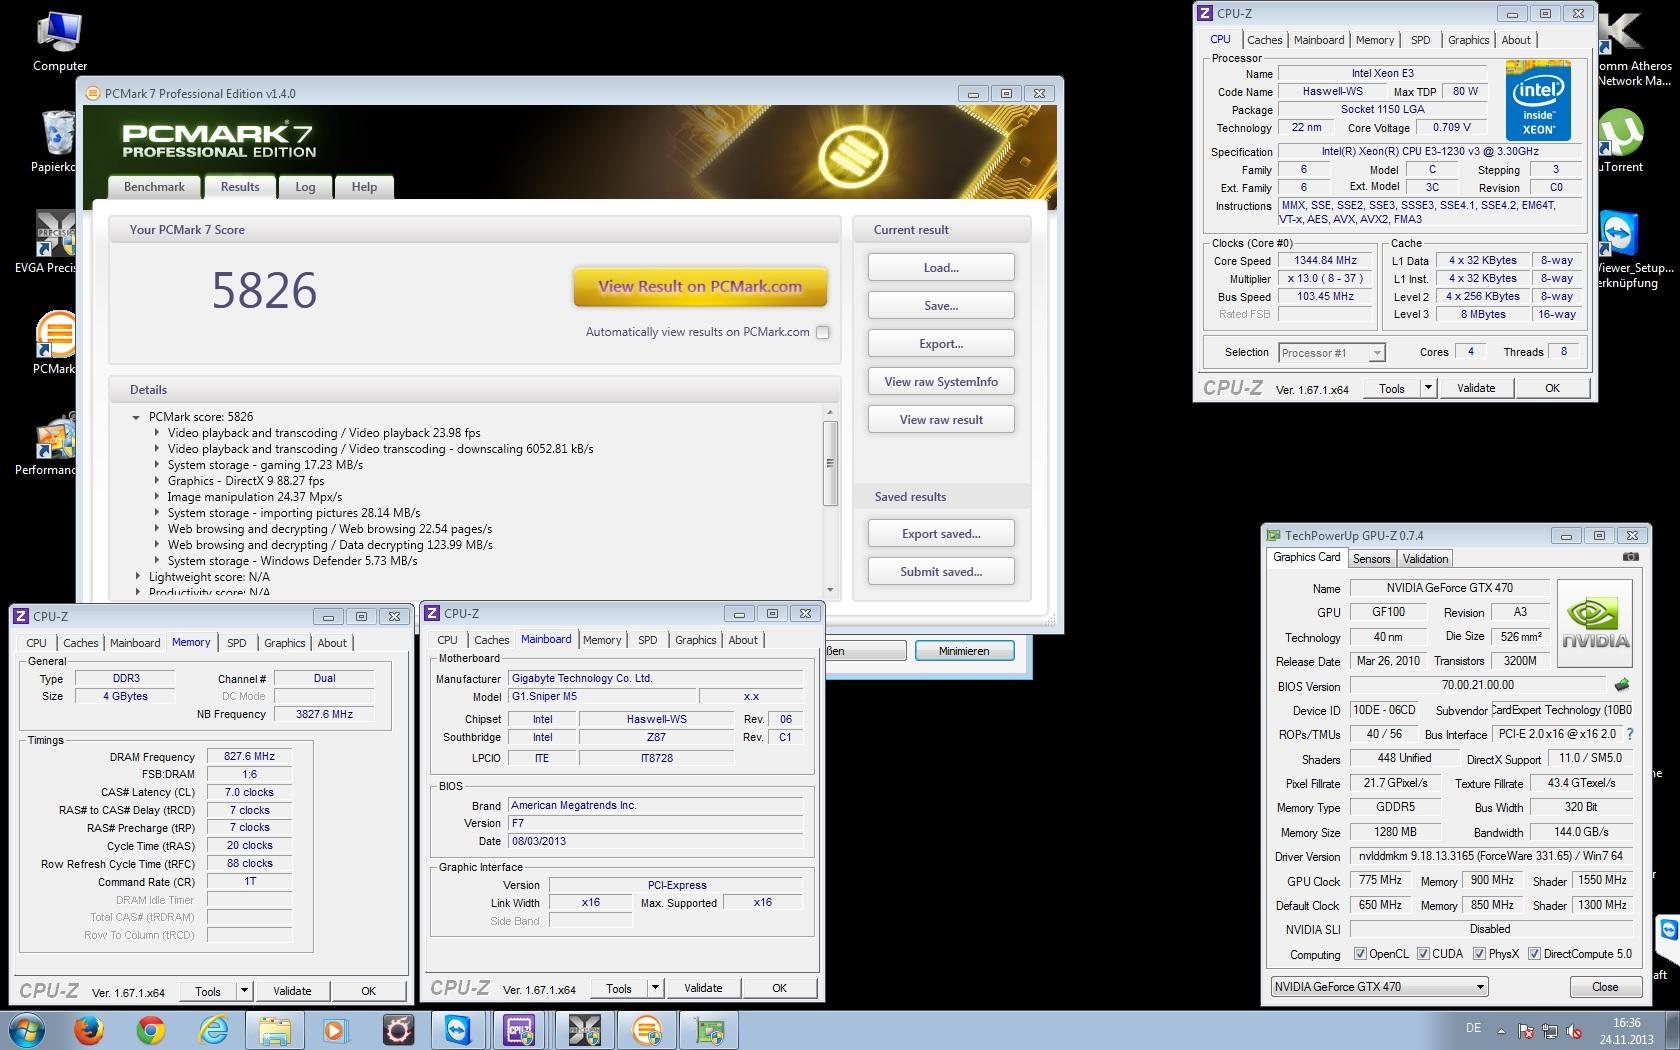
Task: Open Internet Explorer from the taskbar
Action: [213, 1030]
